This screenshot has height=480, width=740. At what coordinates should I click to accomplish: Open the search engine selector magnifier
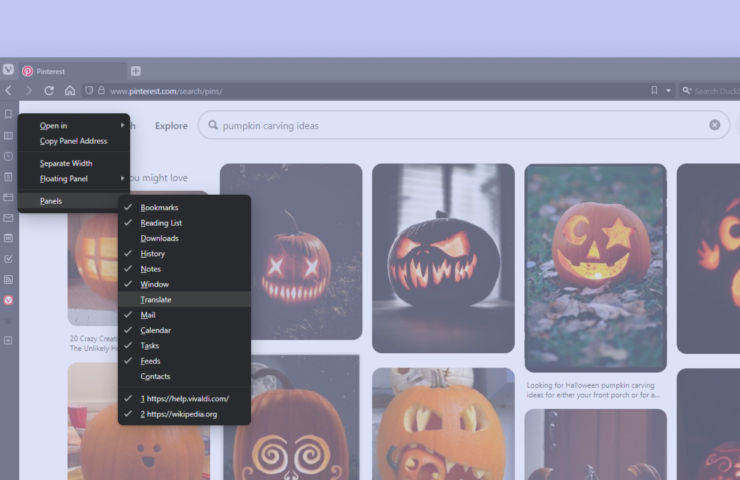pos(687,91)
